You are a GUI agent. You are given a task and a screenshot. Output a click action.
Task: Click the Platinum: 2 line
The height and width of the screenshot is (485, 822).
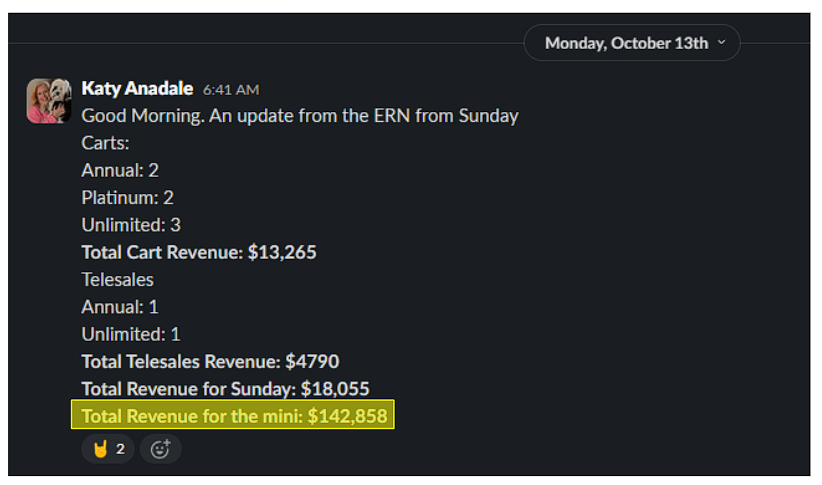click(x=127, y=198)
